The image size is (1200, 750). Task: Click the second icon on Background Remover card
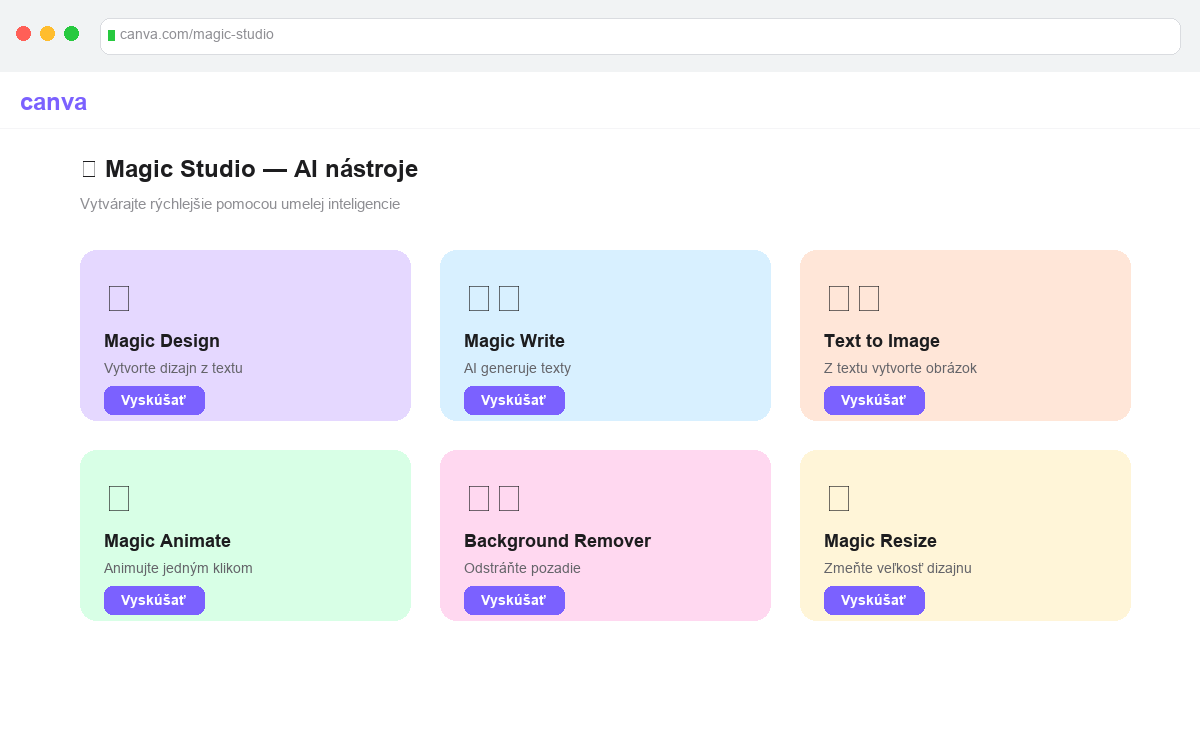pos(509,498)
